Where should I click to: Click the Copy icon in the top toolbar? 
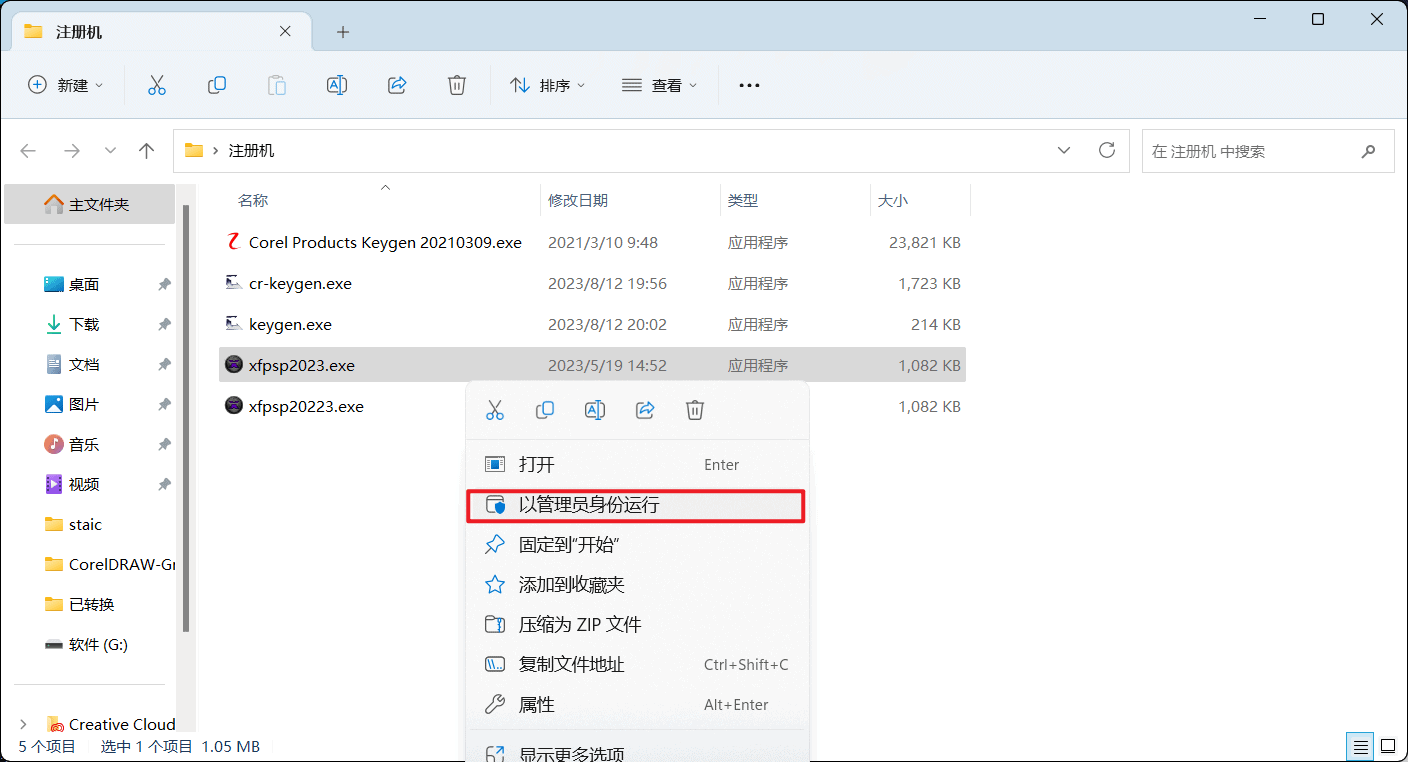click(x=216, y=85)
